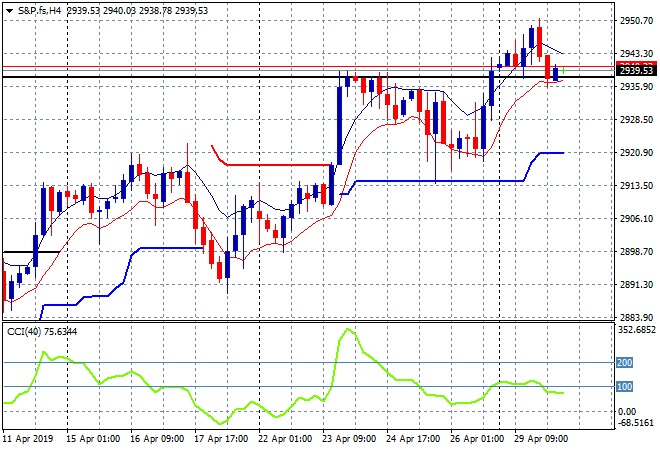Select the CCI(40) 75.6344 indicator label
This screenshot has height=450, width=660.
click(42, 332)
